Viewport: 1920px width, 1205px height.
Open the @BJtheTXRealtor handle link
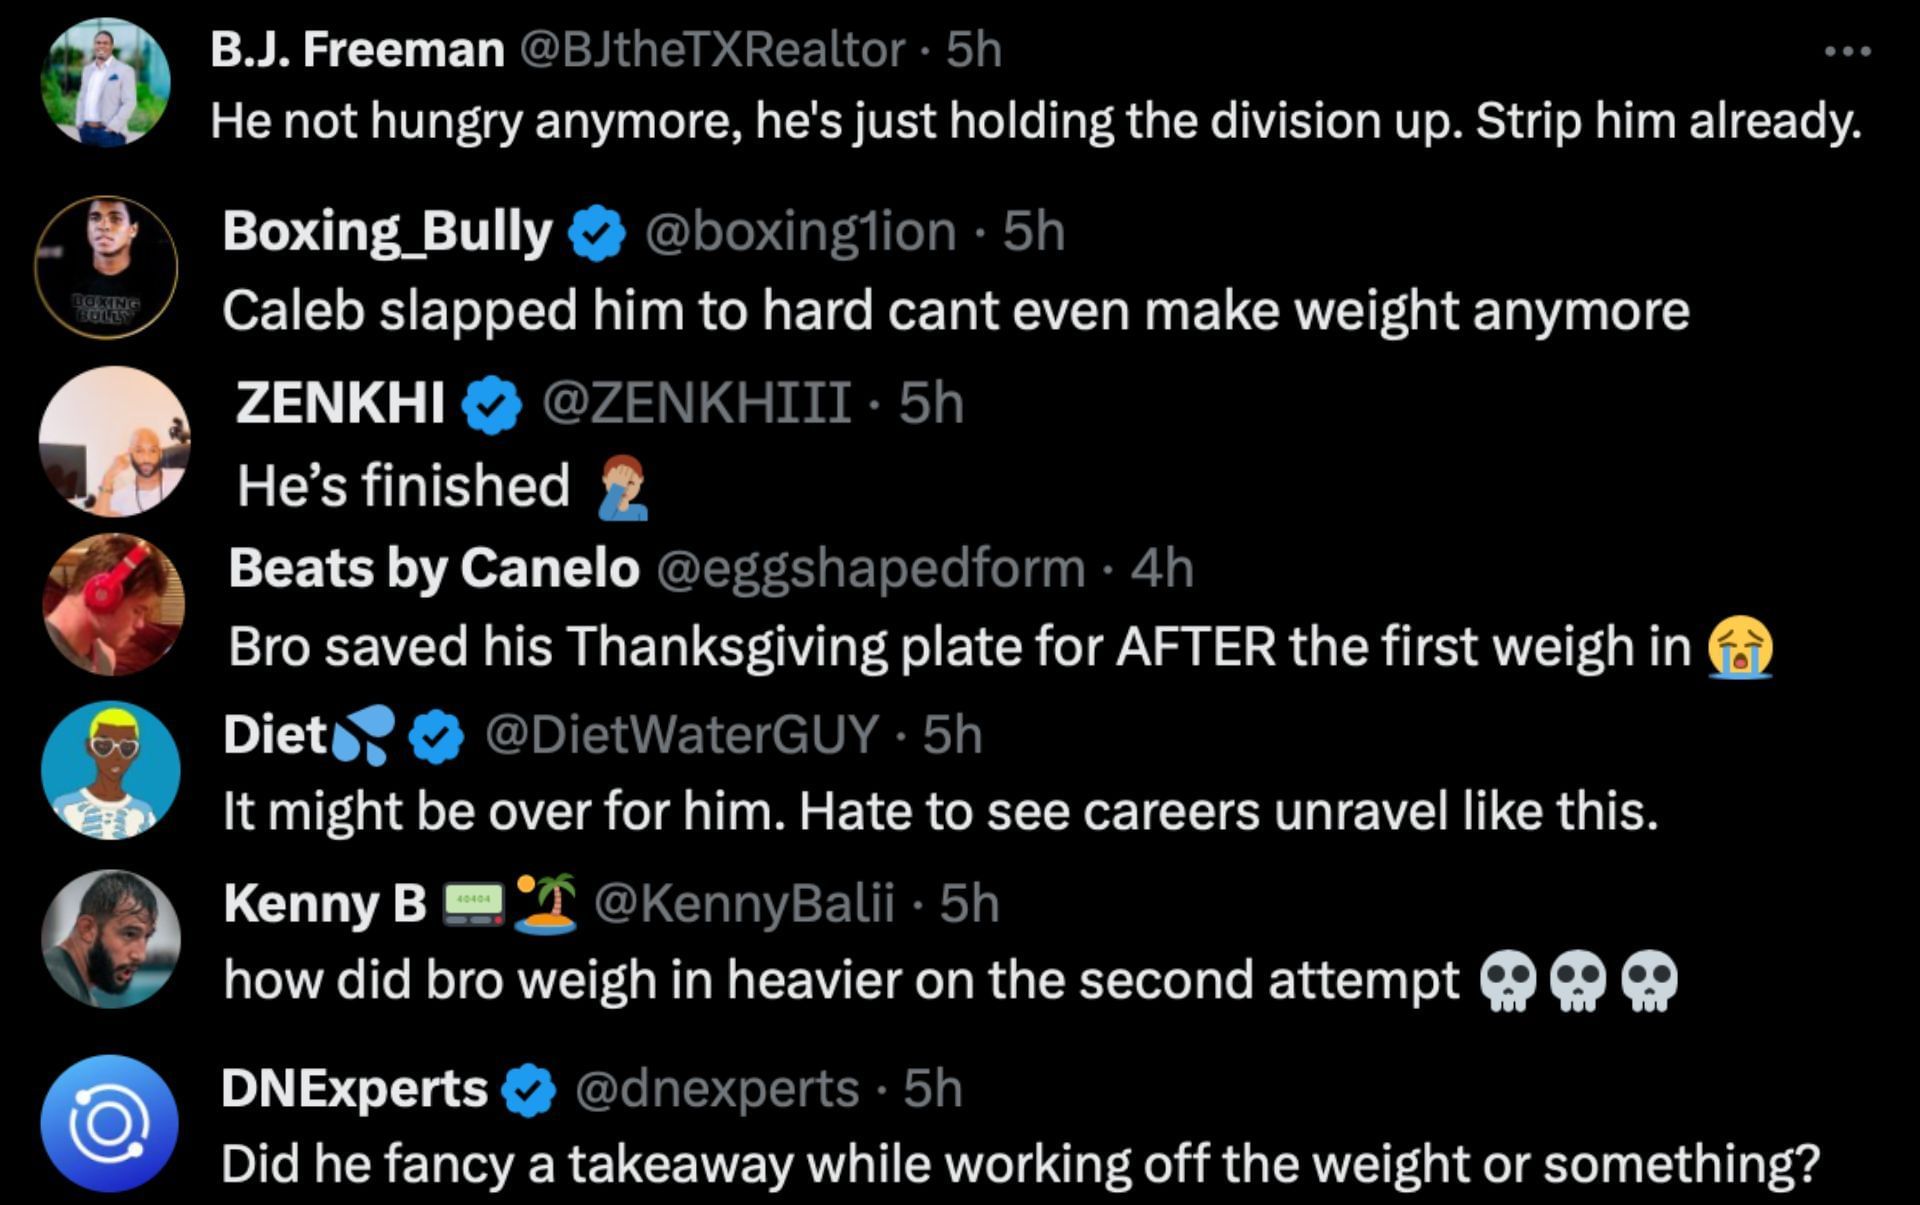713,50
